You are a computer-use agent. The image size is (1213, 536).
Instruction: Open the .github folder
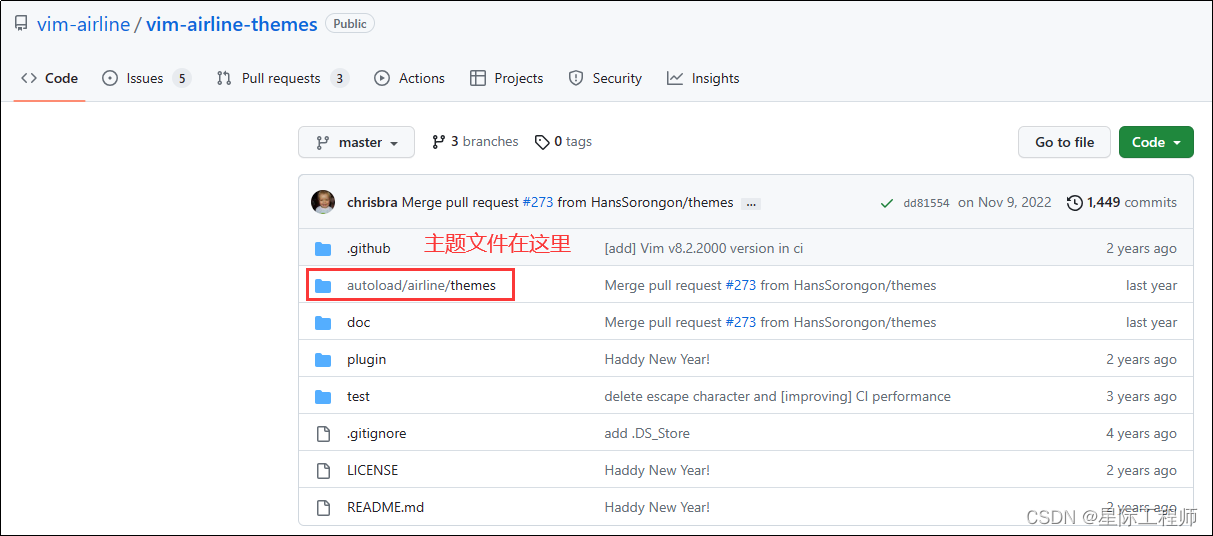coord(368,248)
